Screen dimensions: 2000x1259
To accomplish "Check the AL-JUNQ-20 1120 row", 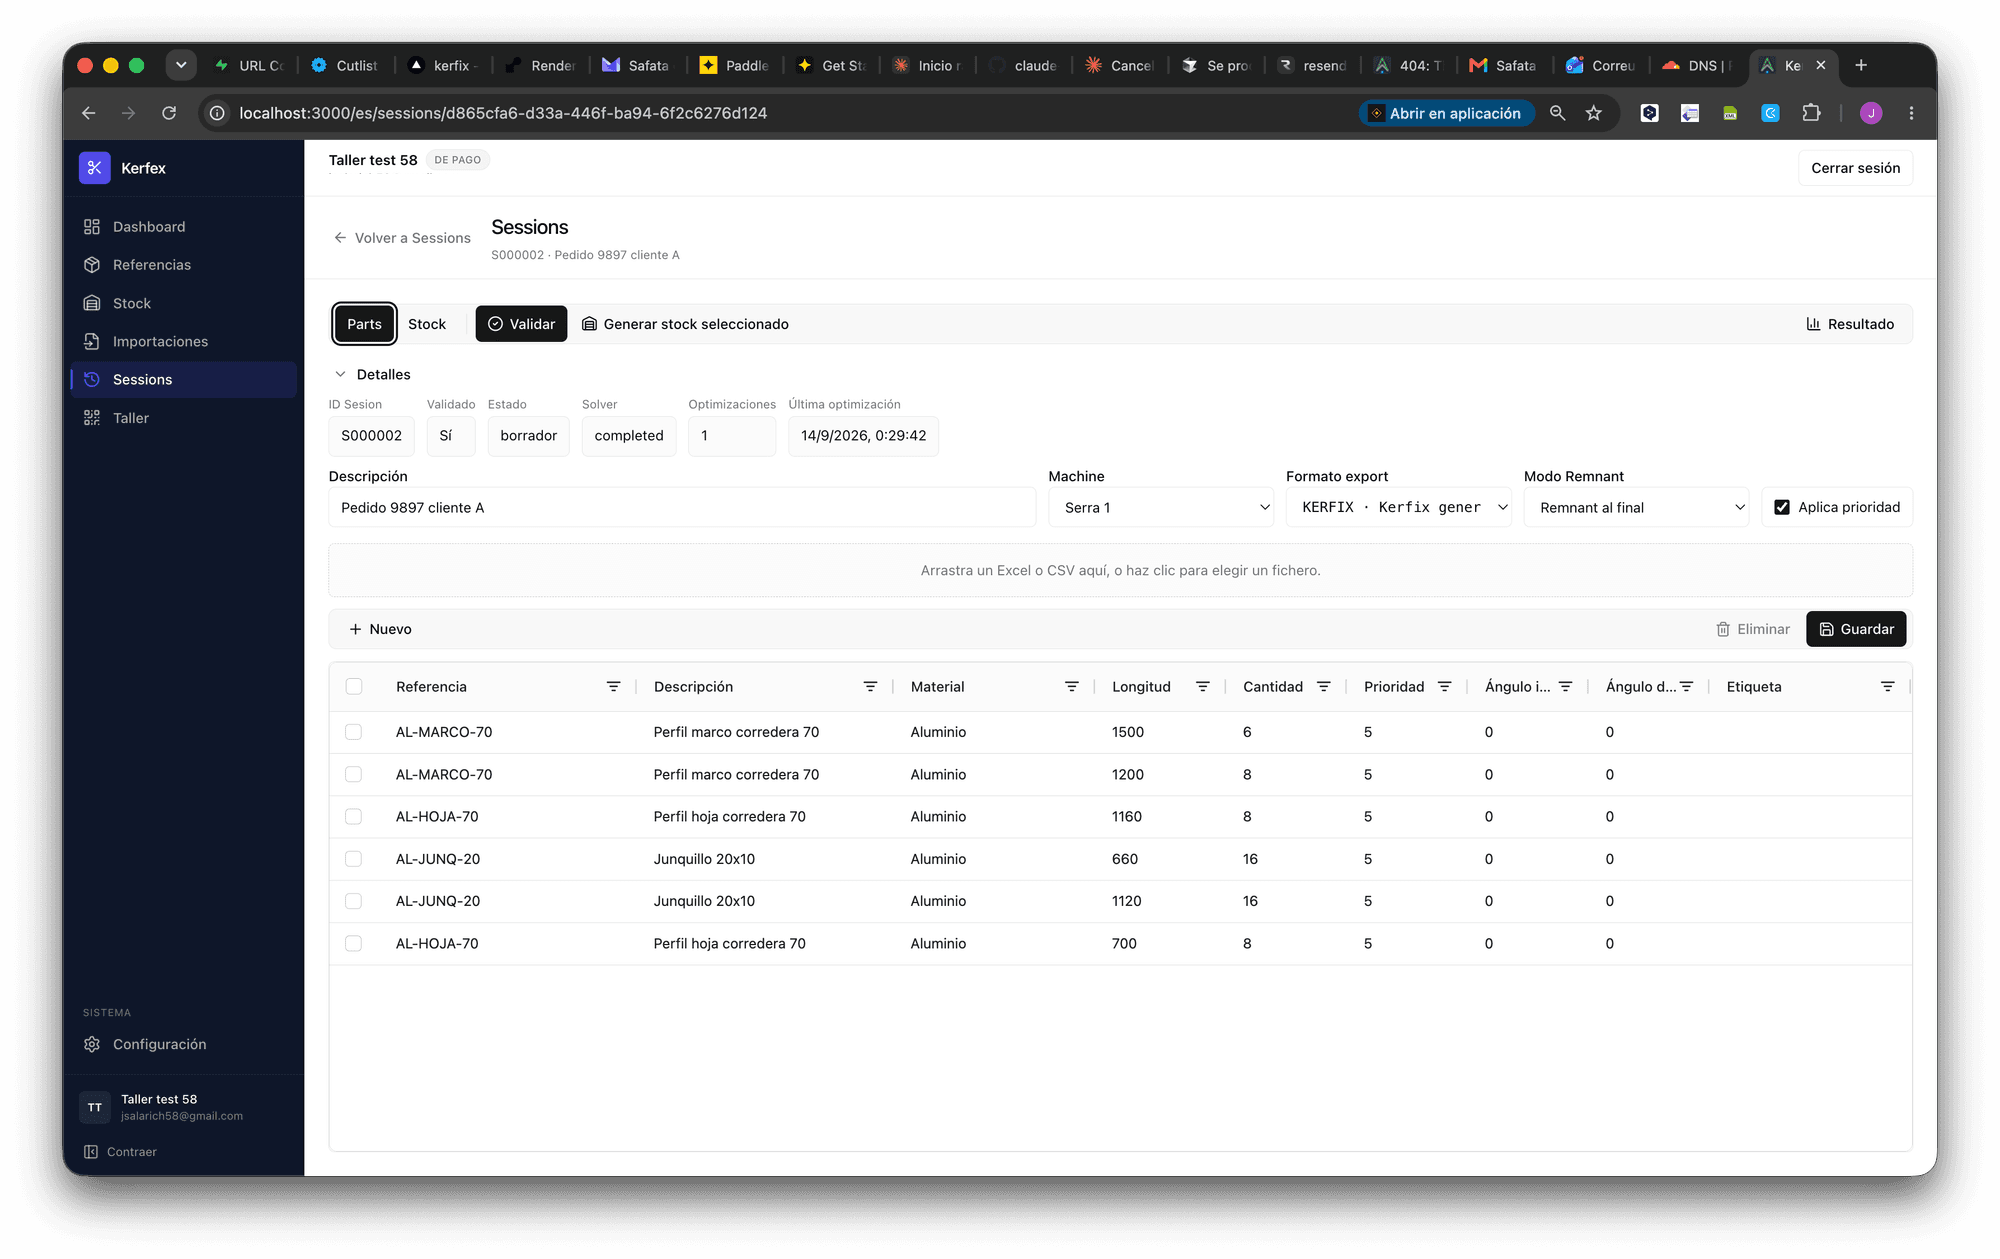I will click(354, 901).
